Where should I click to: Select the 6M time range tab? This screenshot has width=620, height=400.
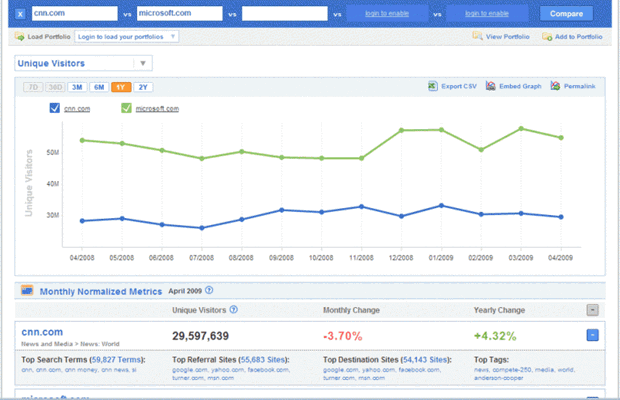pos(99,87)
